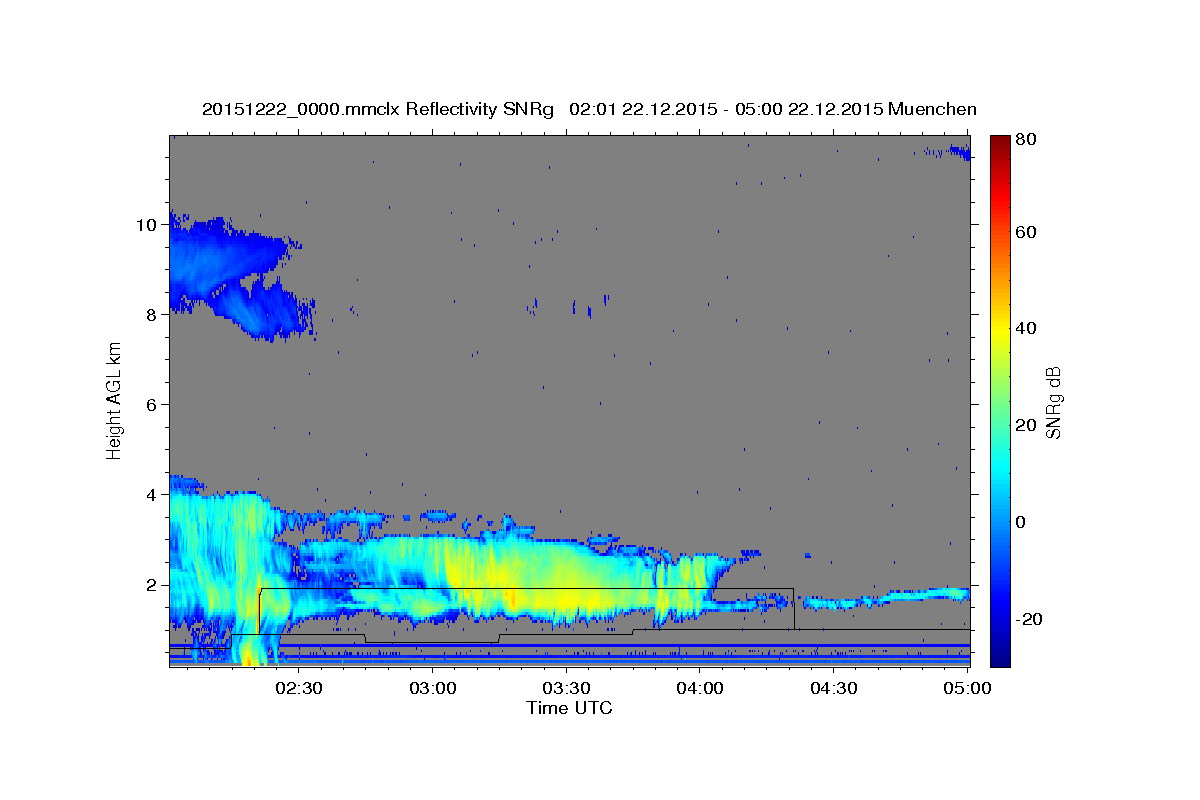Click the plot title text
The width and height of the screenshot is (1200, 800).
589,109
